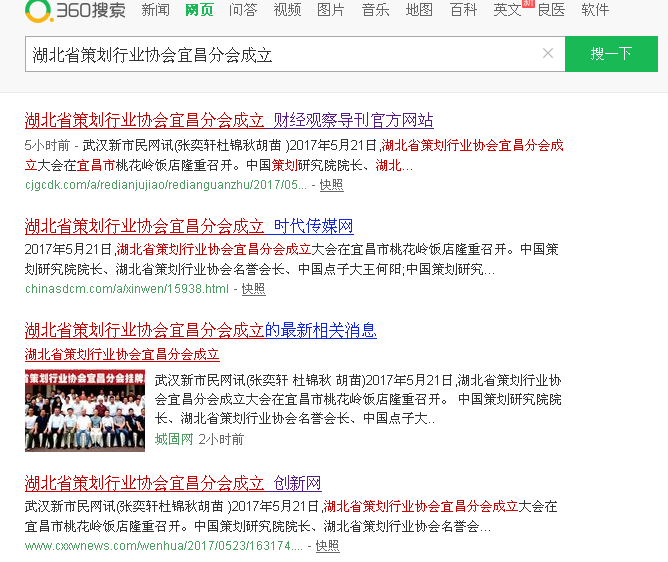668x562 pixels.
Task: Click the 搜一下 search button
Action: pyautogui.click(x=611, y=54)
